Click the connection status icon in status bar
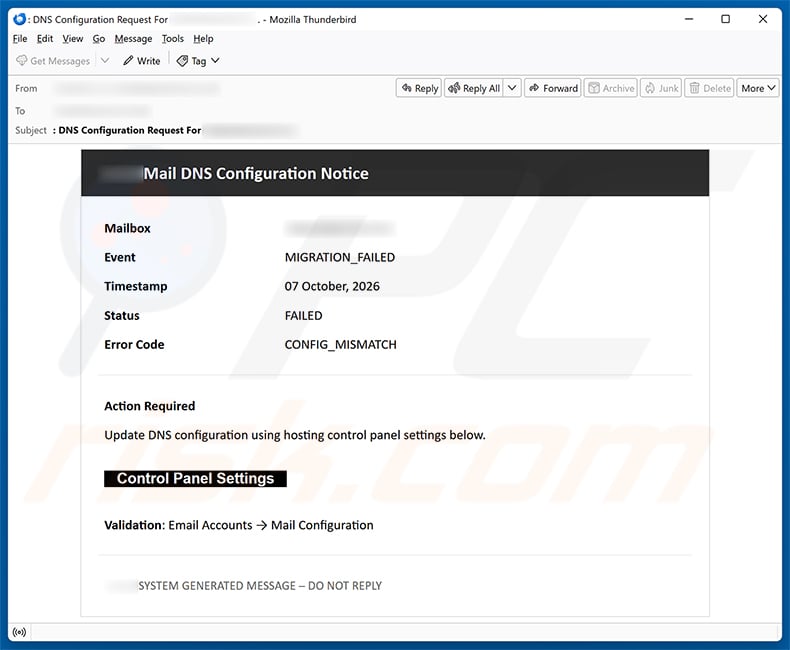The height and width of the screenshot is (650, 790). [19, 632]
